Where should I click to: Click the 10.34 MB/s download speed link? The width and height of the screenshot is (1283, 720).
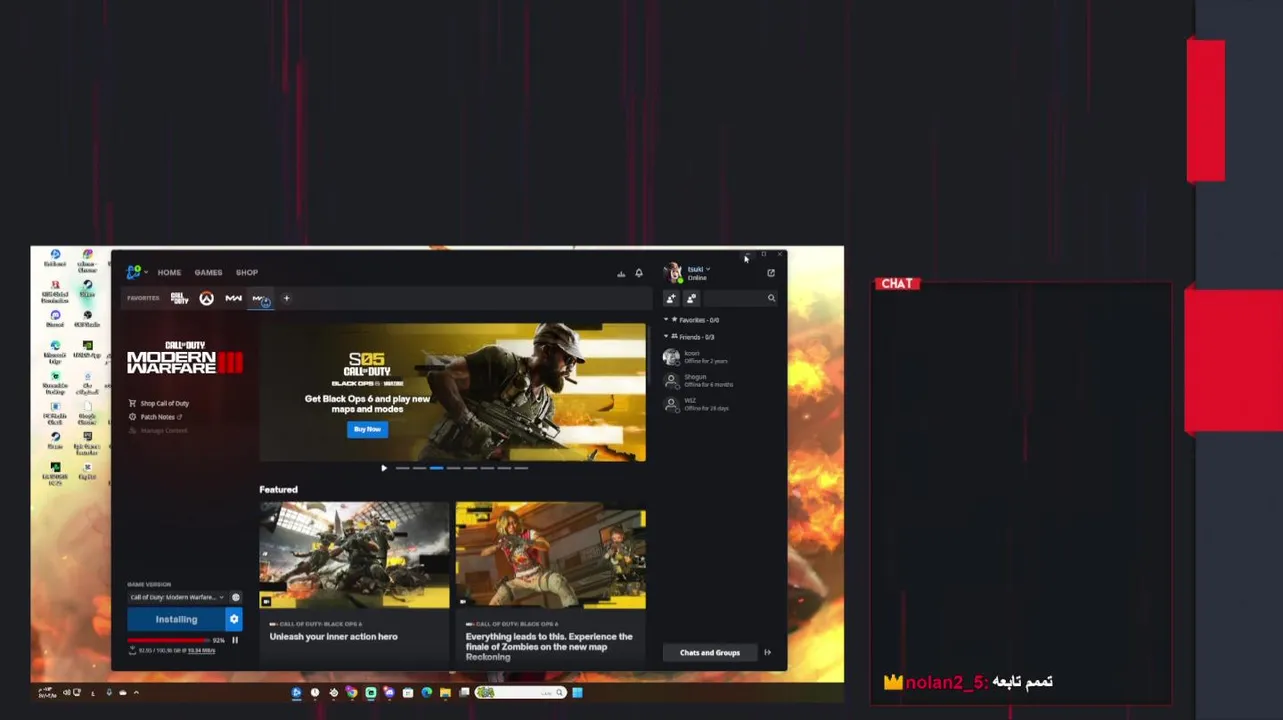(x=201, y=651)
